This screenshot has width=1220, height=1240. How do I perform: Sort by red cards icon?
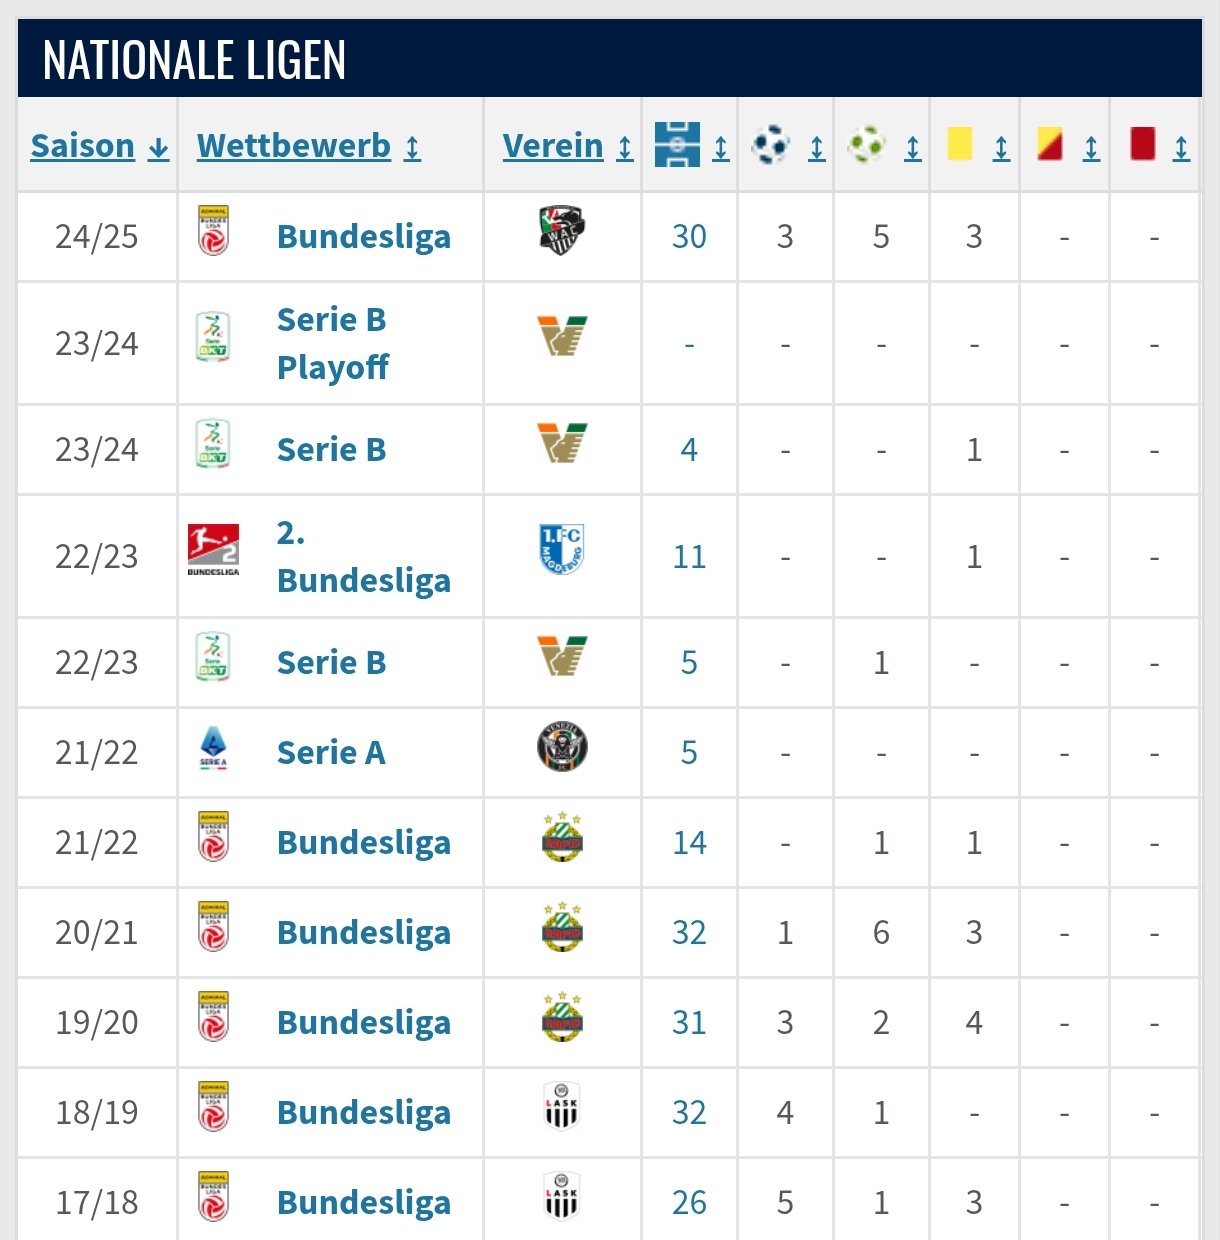click(1142, 144)
